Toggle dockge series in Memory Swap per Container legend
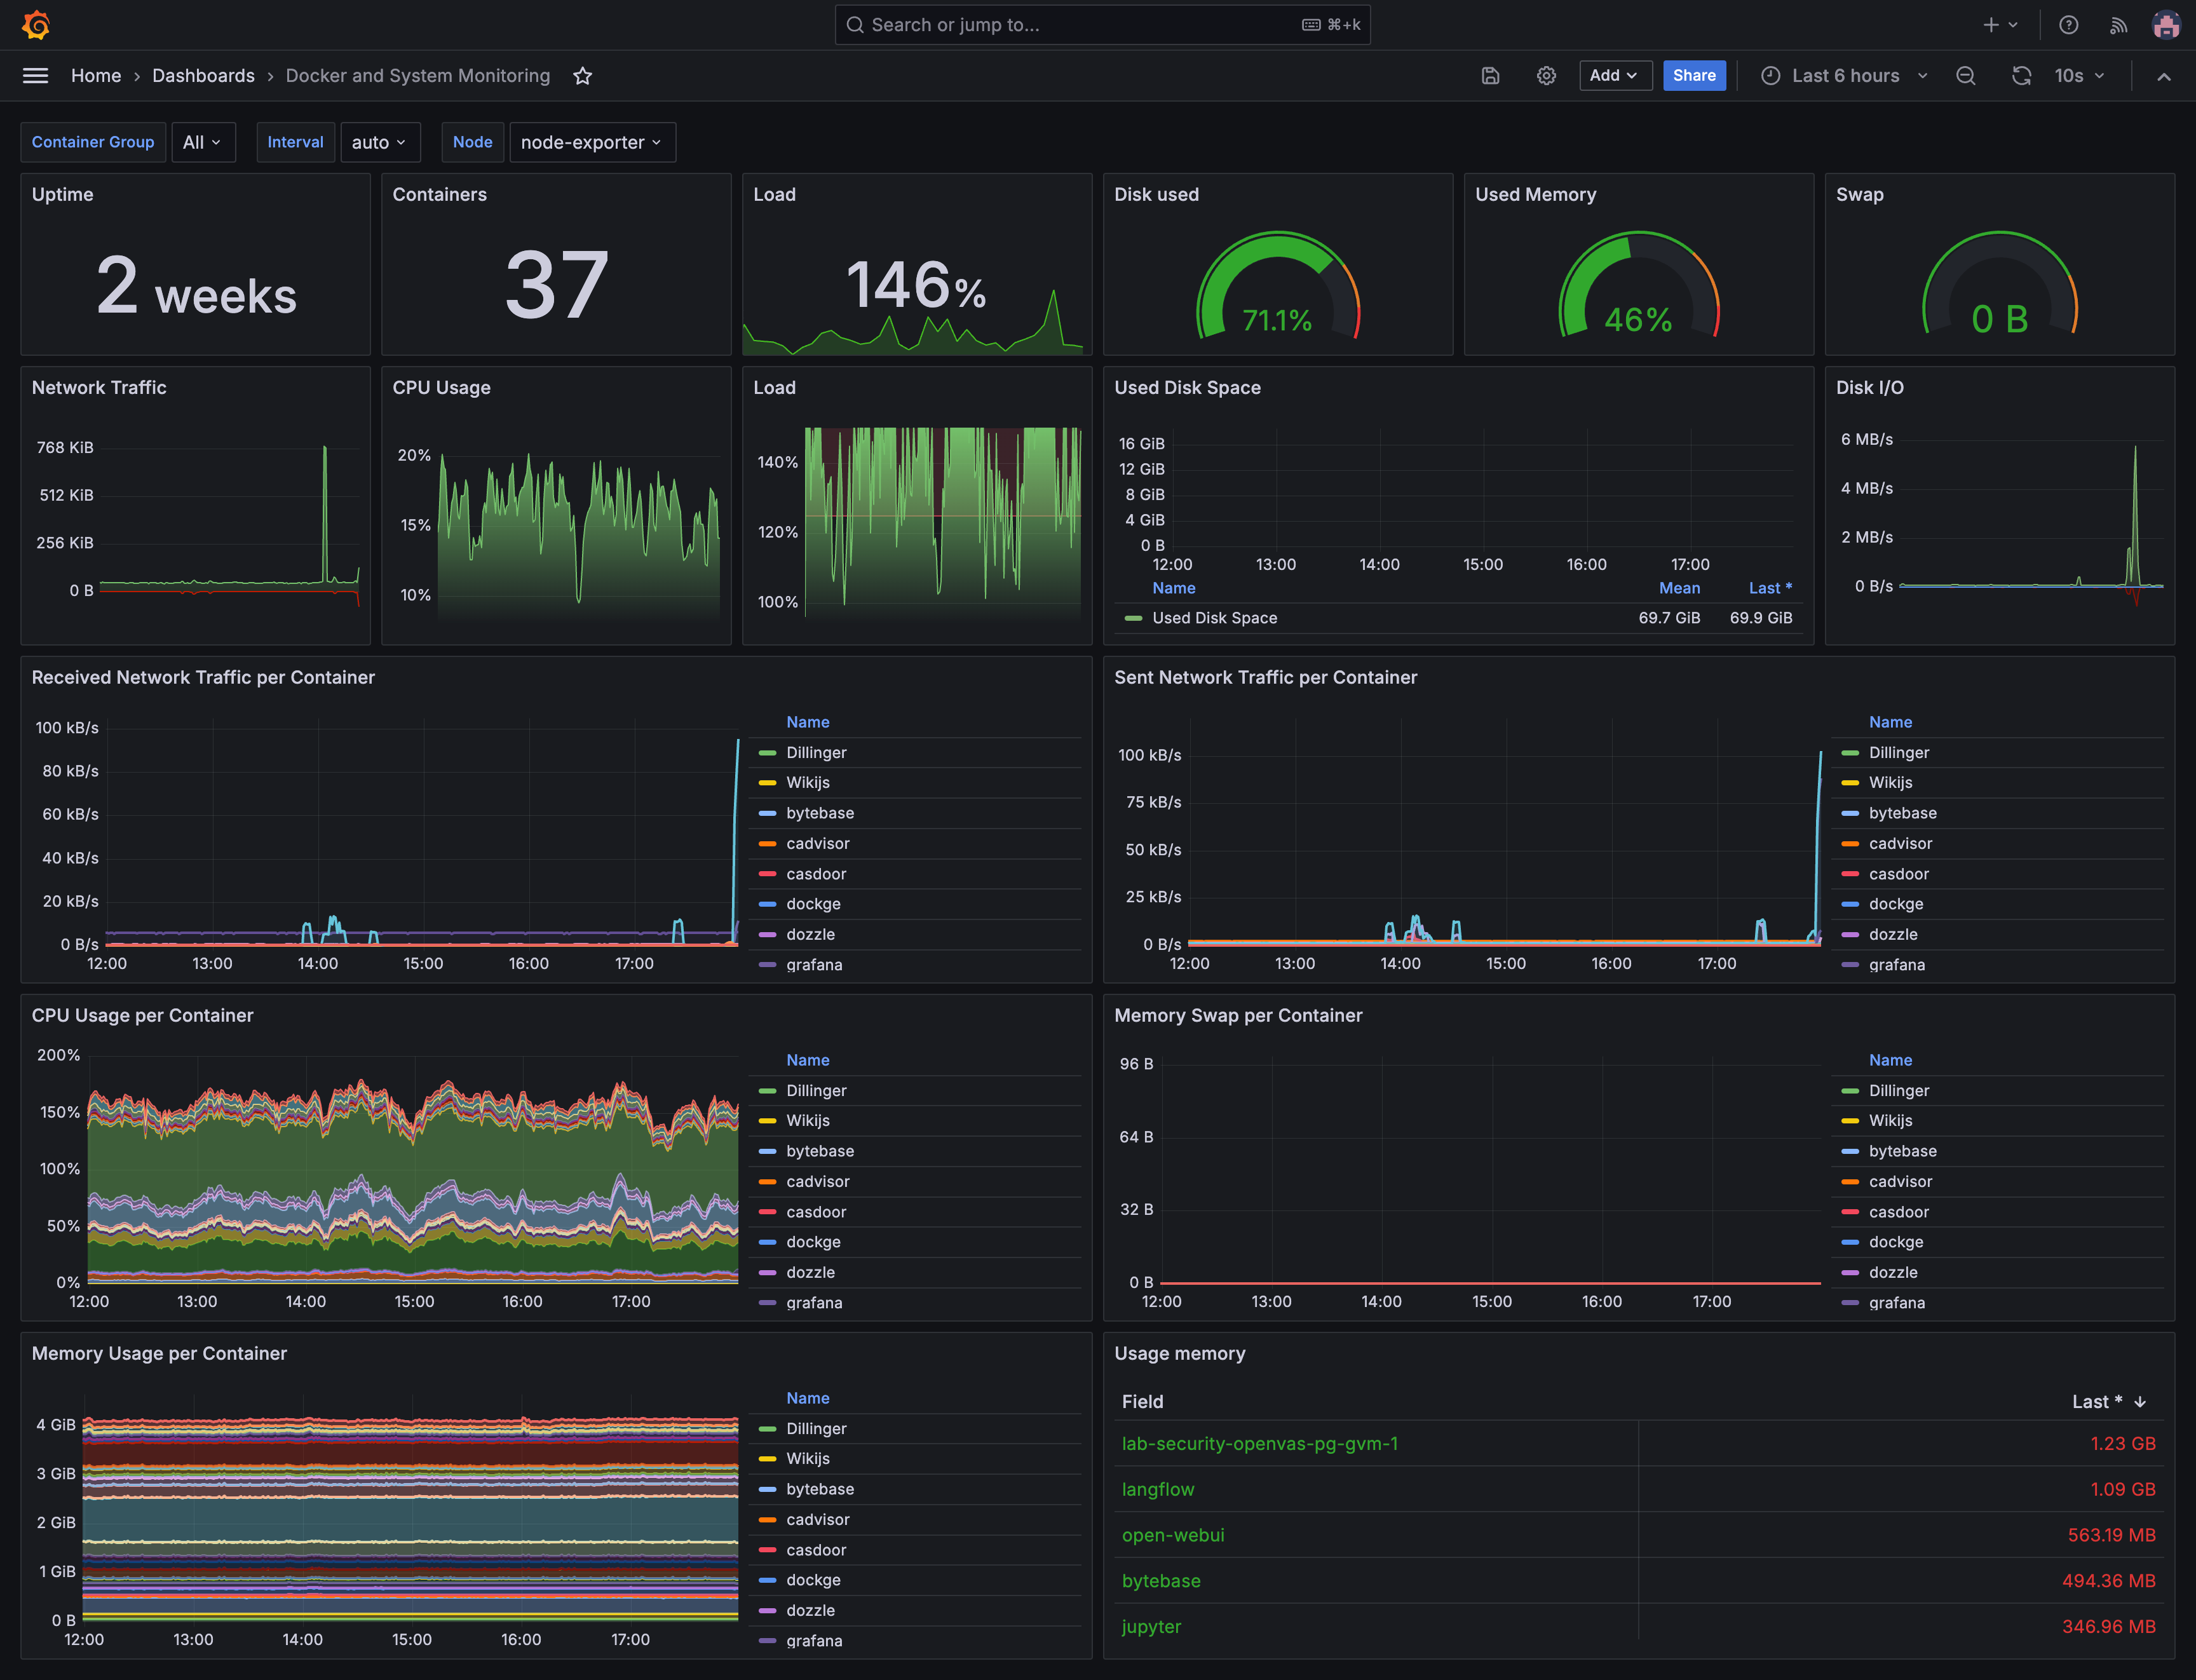 [x=1896, y=1242]
